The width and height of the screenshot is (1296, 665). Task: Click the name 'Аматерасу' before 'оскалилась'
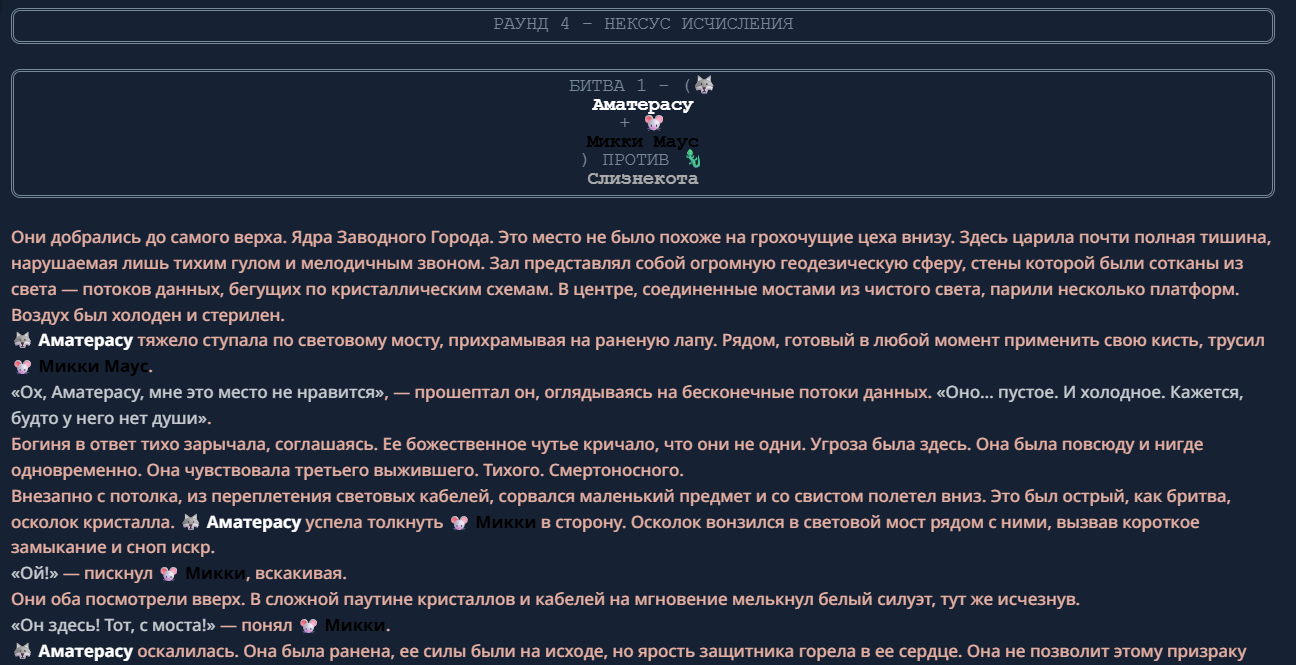(x=86, y=652)
